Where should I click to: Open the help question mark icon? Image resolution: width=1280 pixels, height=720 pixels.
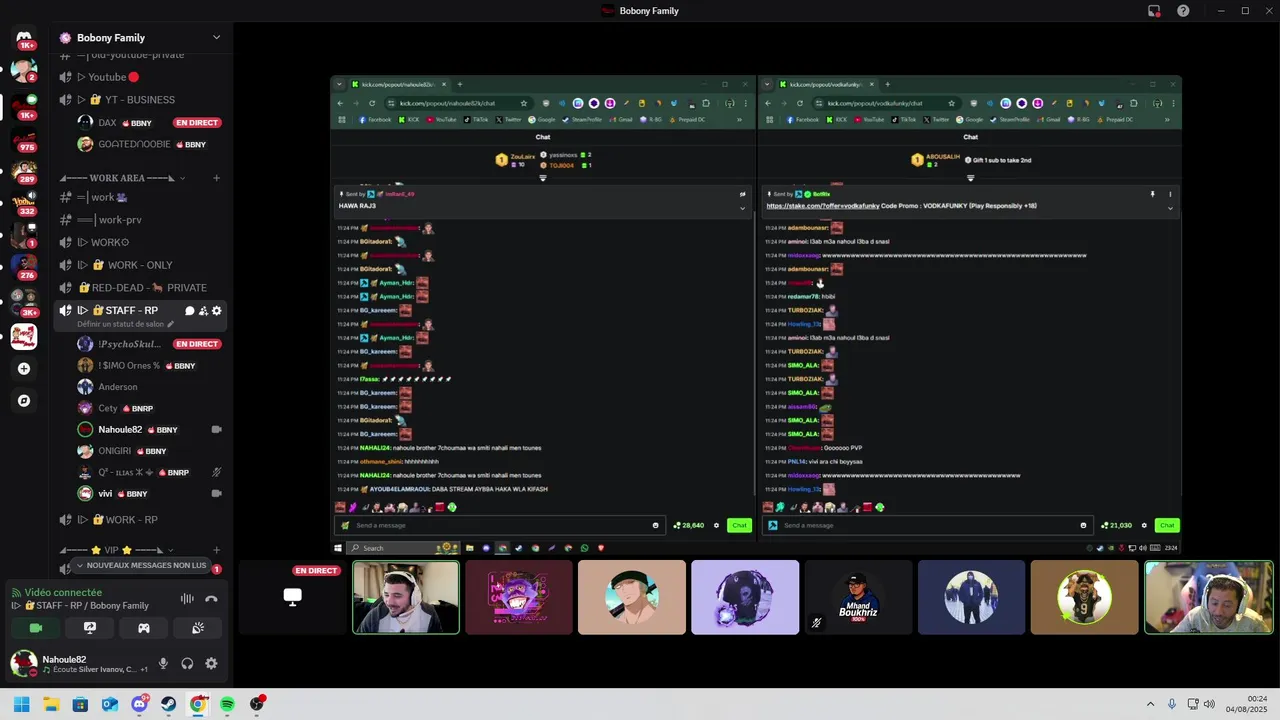tap(1183, 11)
